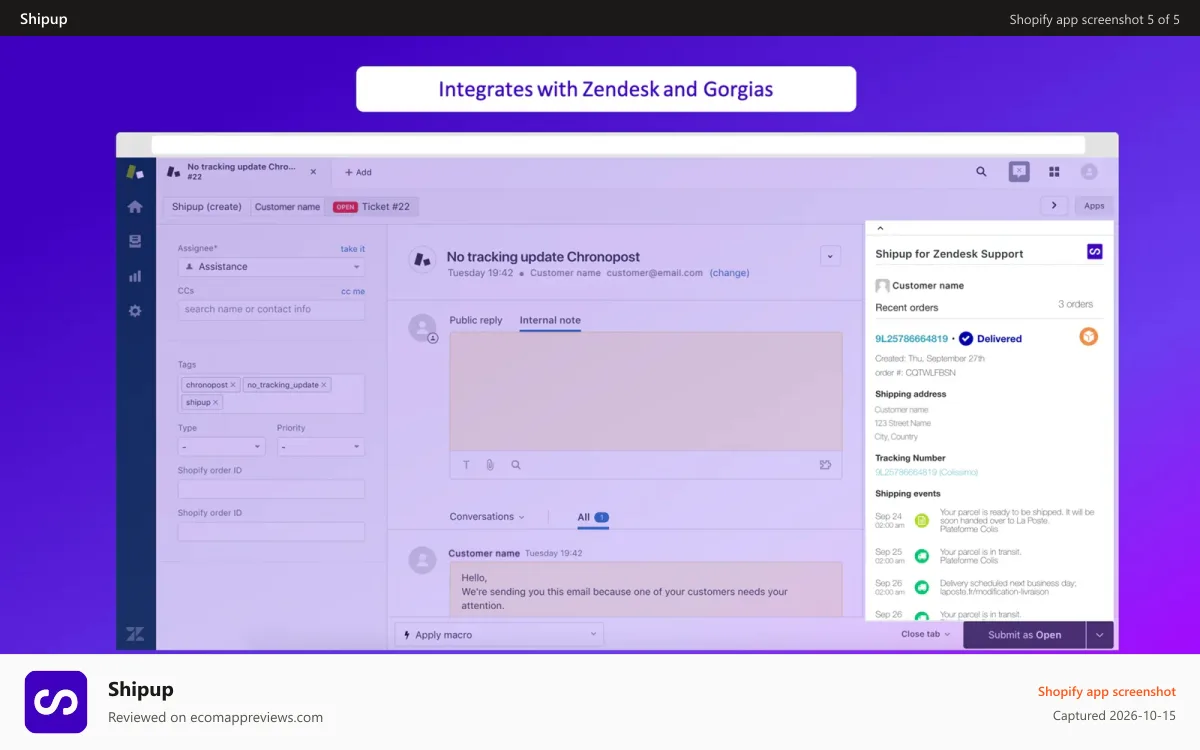Open the Colissimo tracking number link
The image size is (1200, 750).
pyautogui.click(x=926, y=472)
